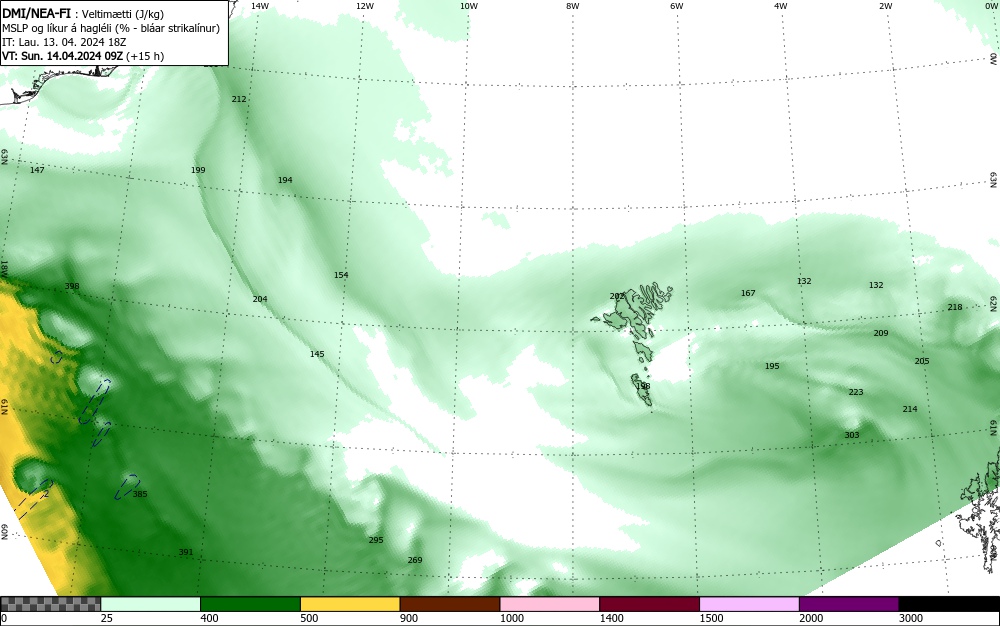The width and height of the screenshot is (1000, 626).
Task: Click the "10W" longitude label
Action: pos(469,6)
